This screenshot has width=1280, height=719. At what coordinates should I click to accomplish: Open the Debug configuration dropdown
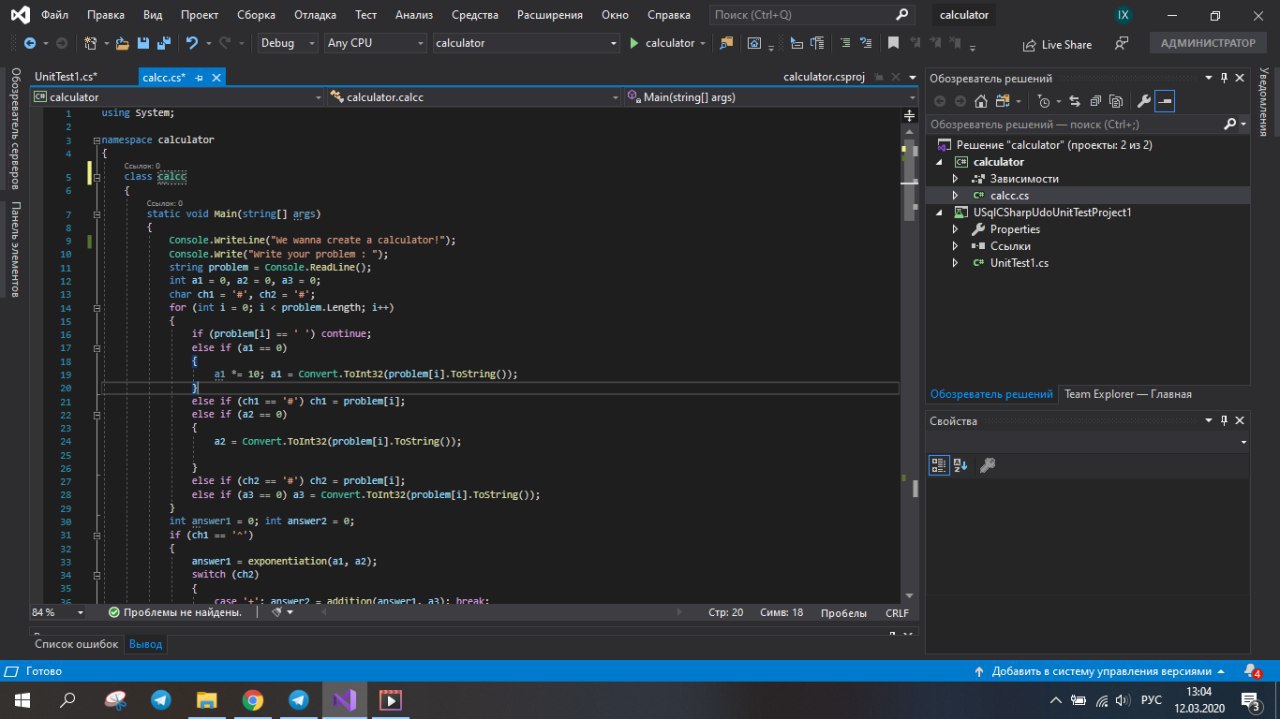[286, 43]
